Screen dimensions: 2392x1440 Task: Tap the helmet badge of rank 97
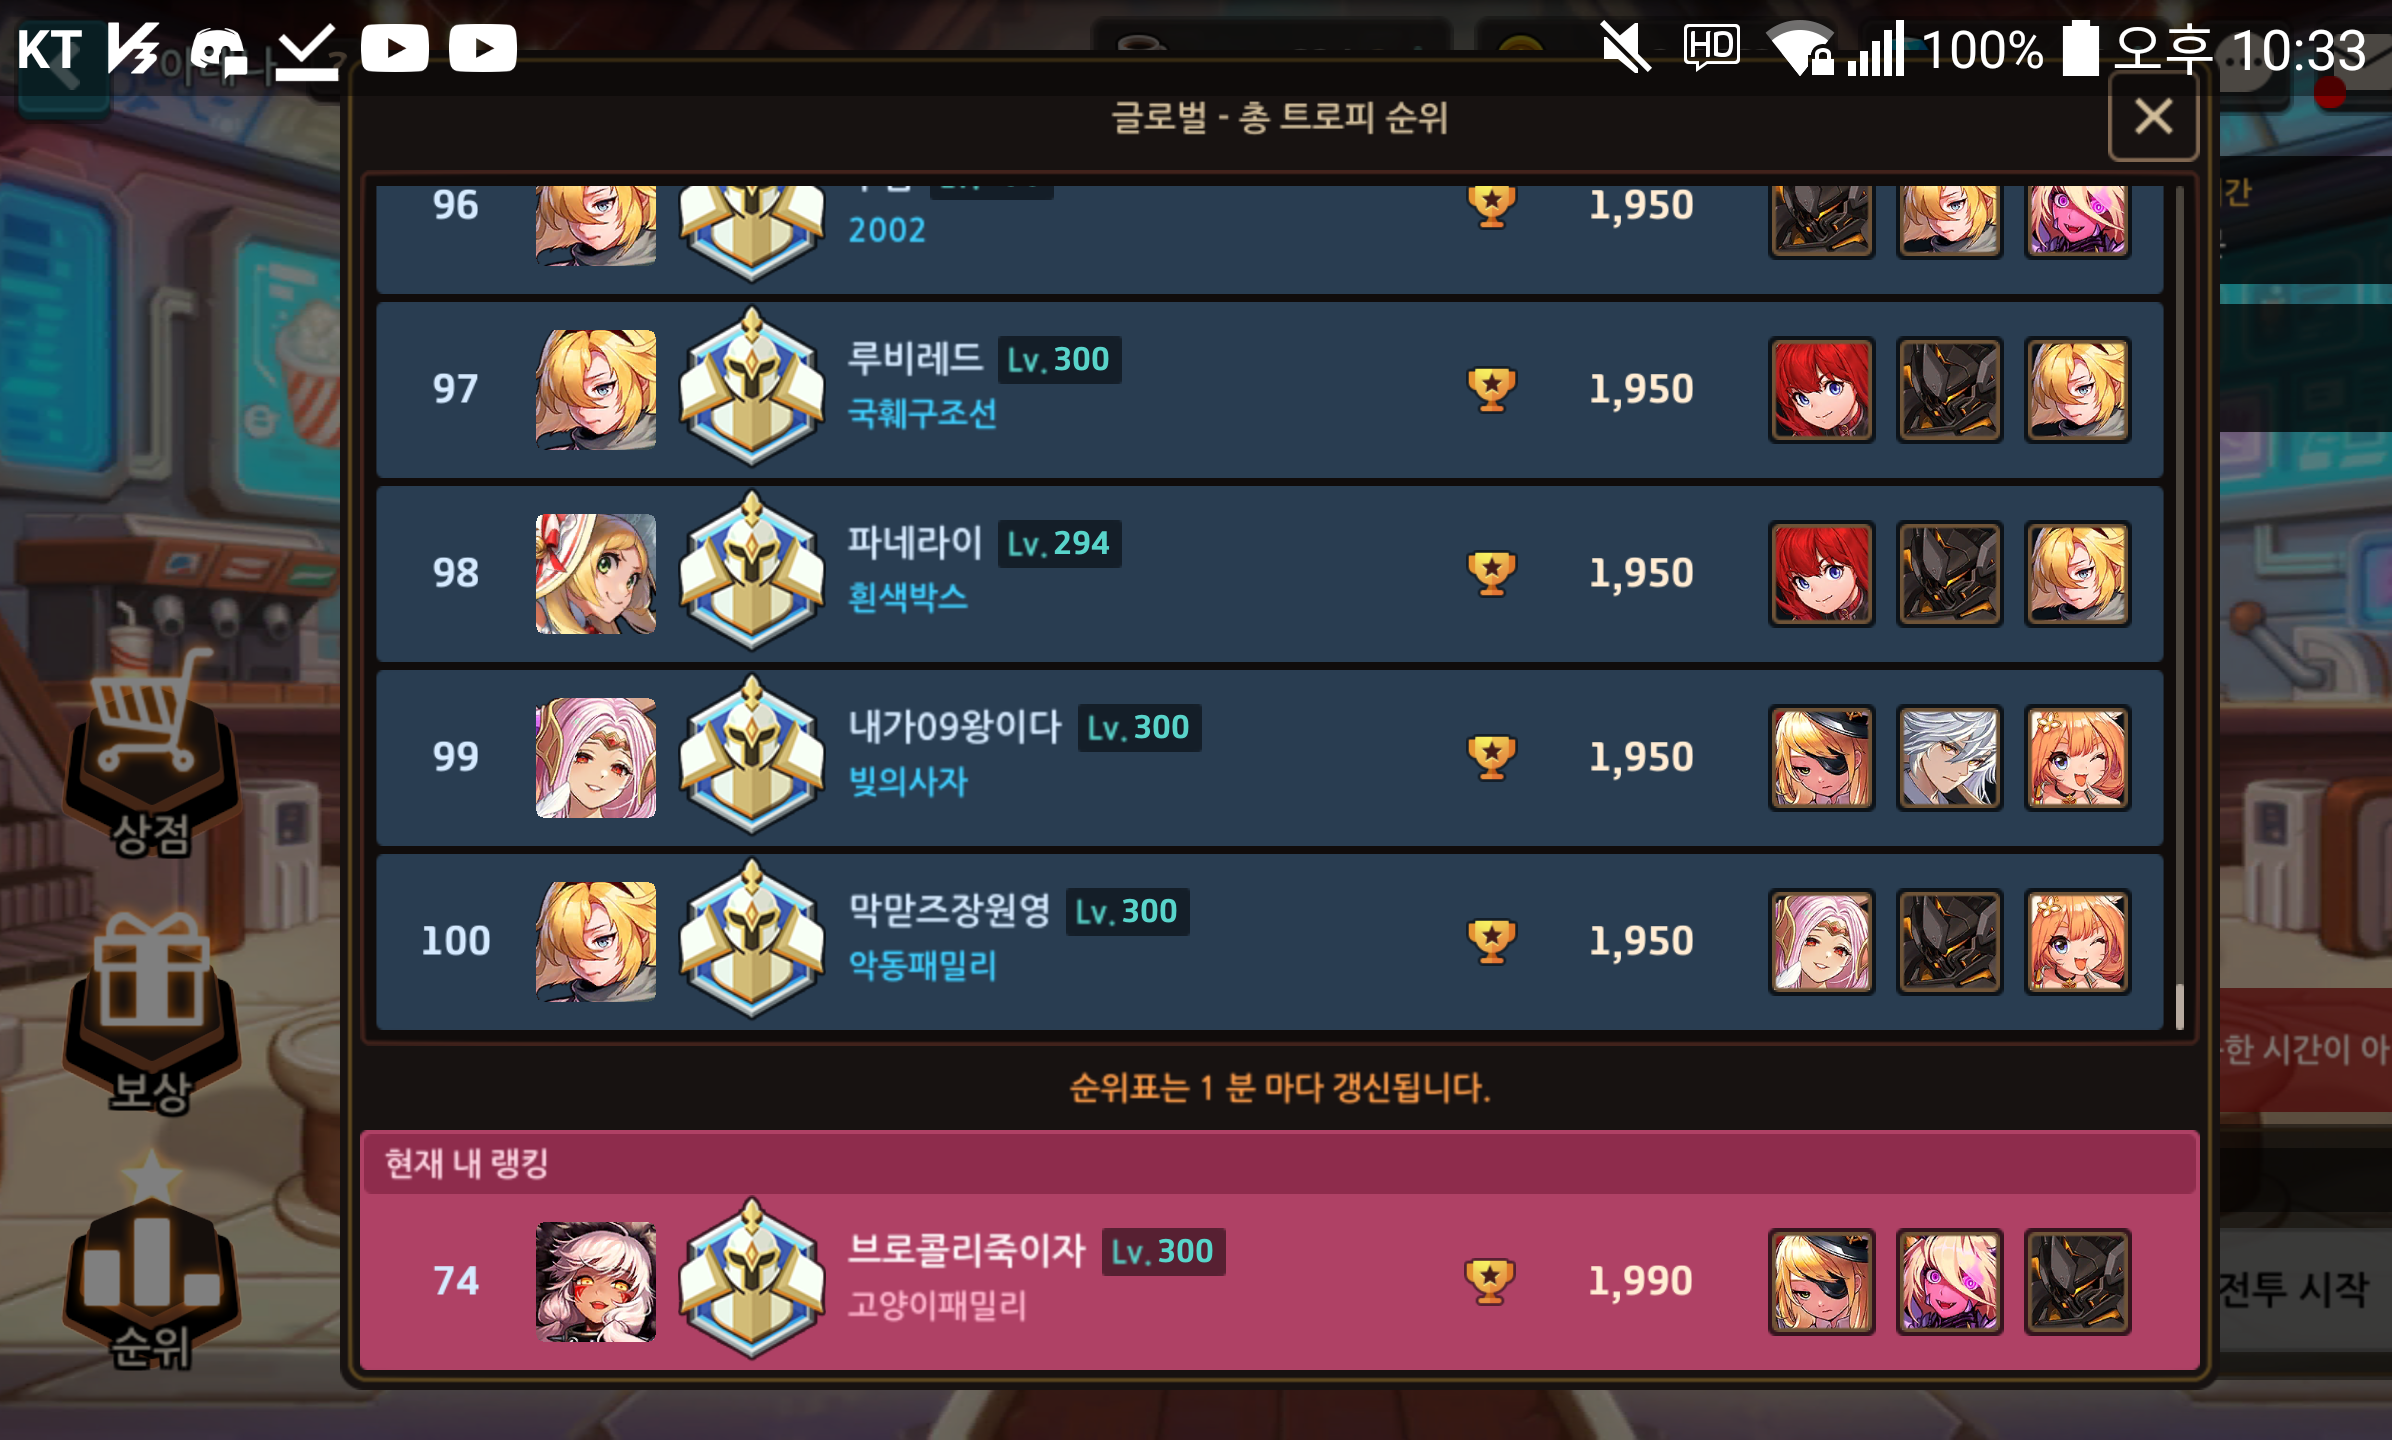pyautogui.click(x=752, y=388)
